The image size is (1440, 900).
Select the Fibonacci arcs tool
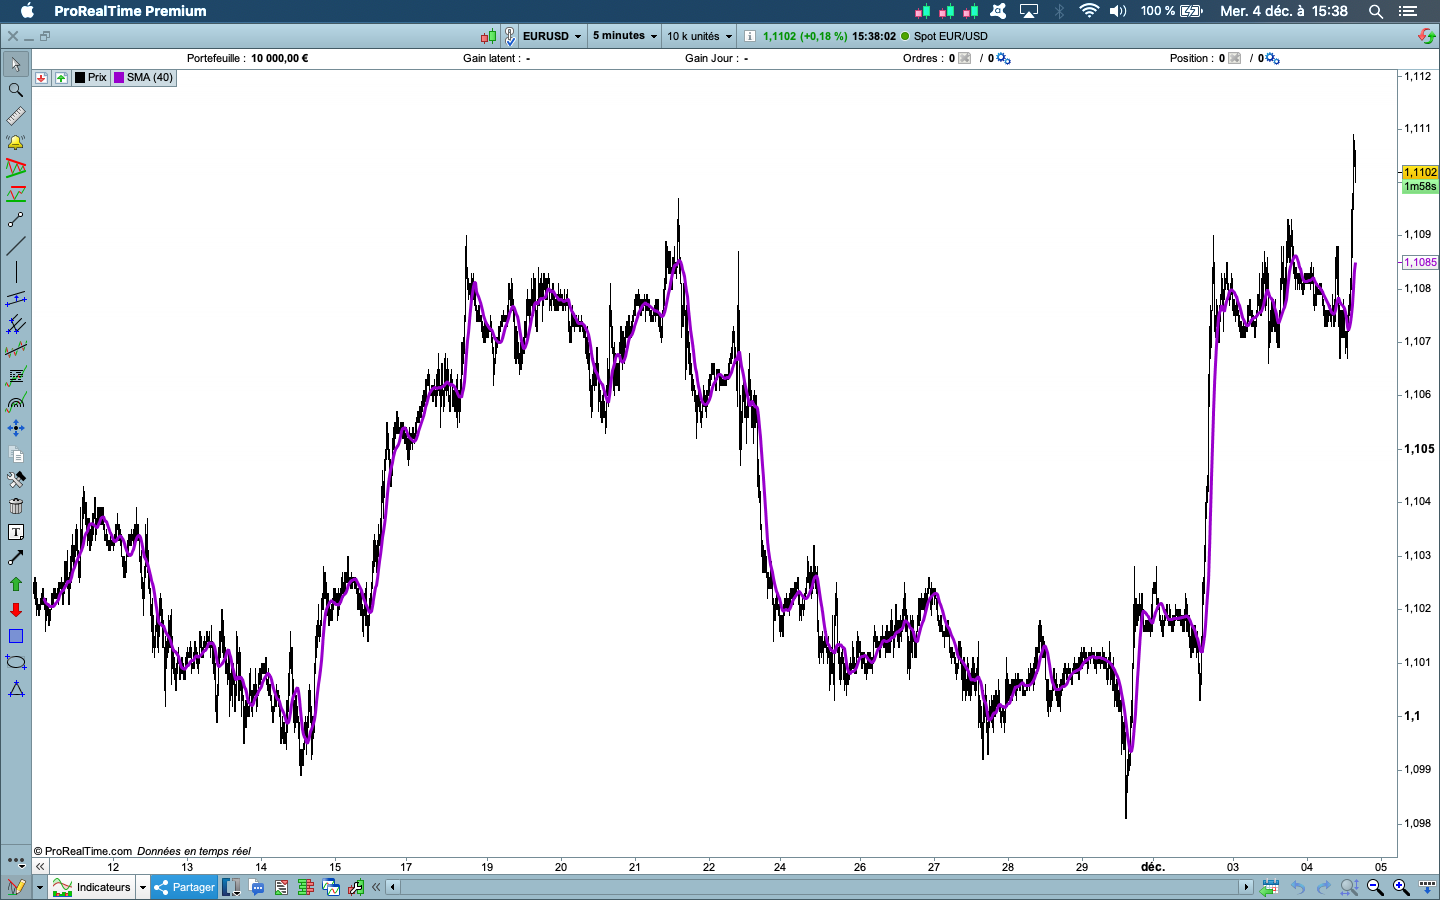[x=15, y=402]
